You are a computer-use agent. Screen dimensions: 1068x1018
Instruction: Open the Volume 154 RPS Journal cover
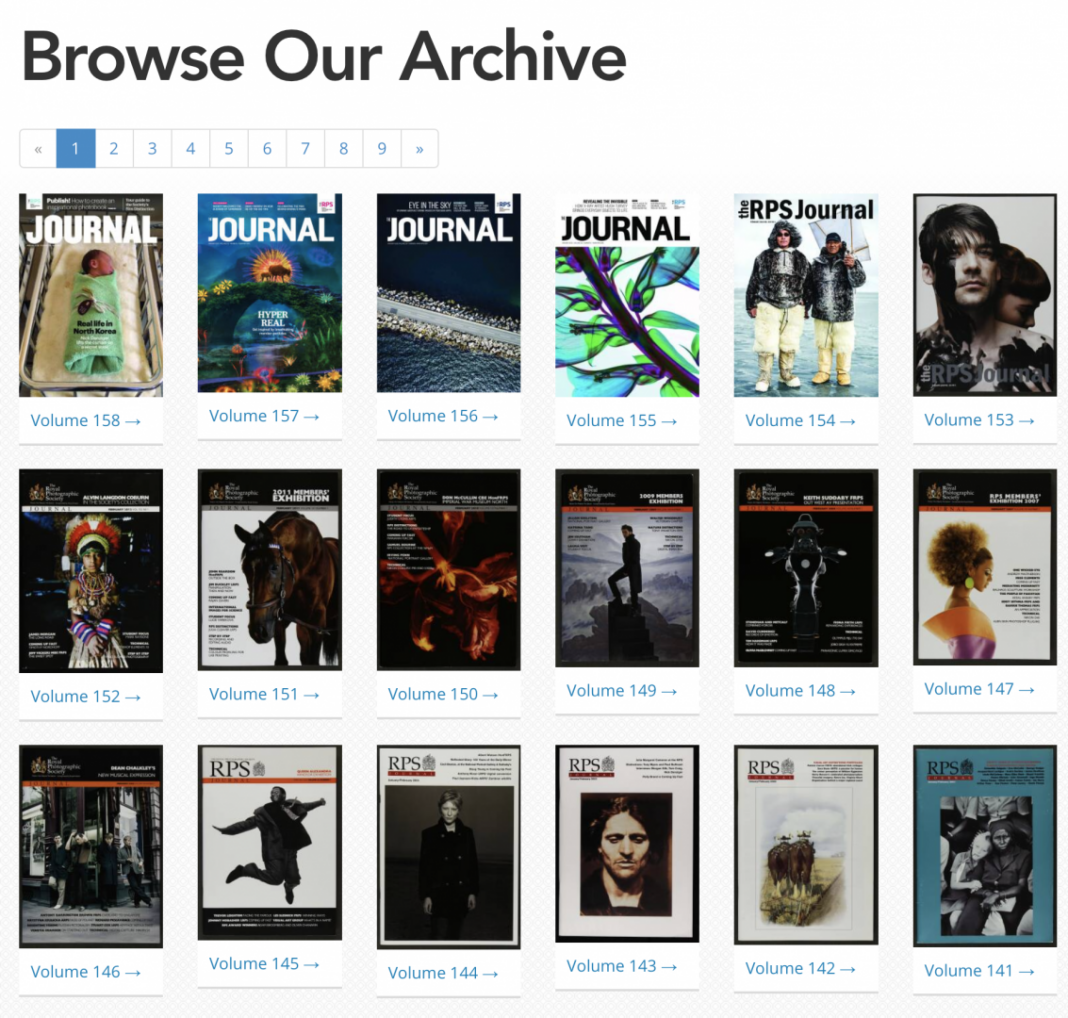coord(805,295)
